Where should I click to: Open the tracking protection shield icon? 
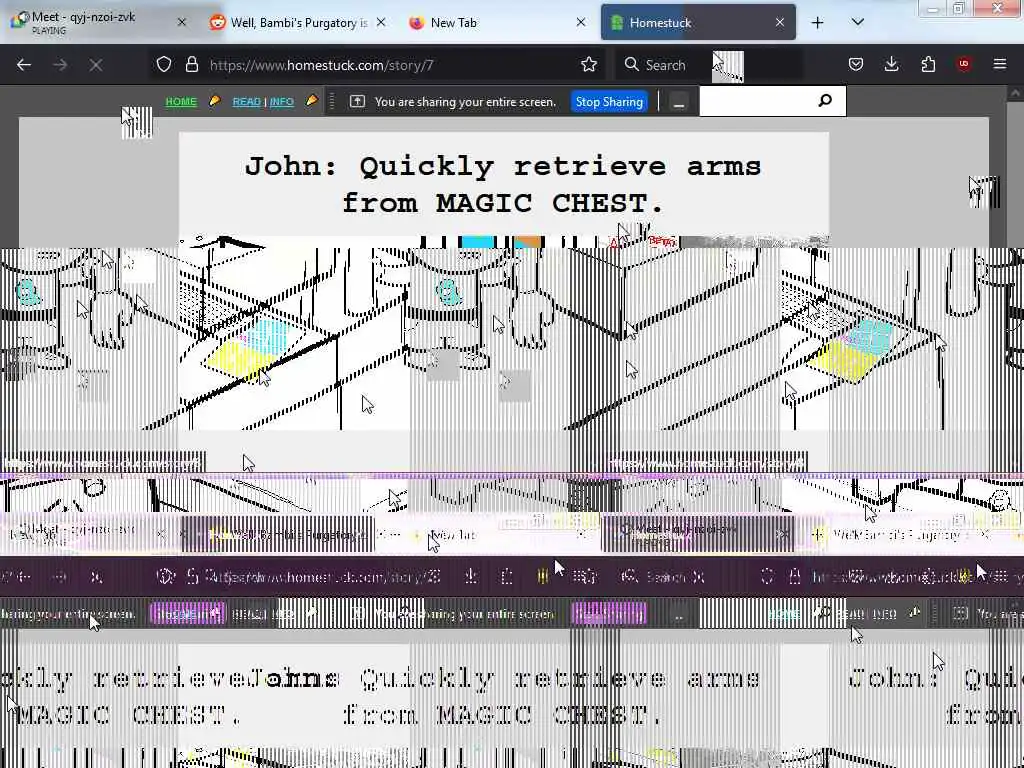[163, 64]
